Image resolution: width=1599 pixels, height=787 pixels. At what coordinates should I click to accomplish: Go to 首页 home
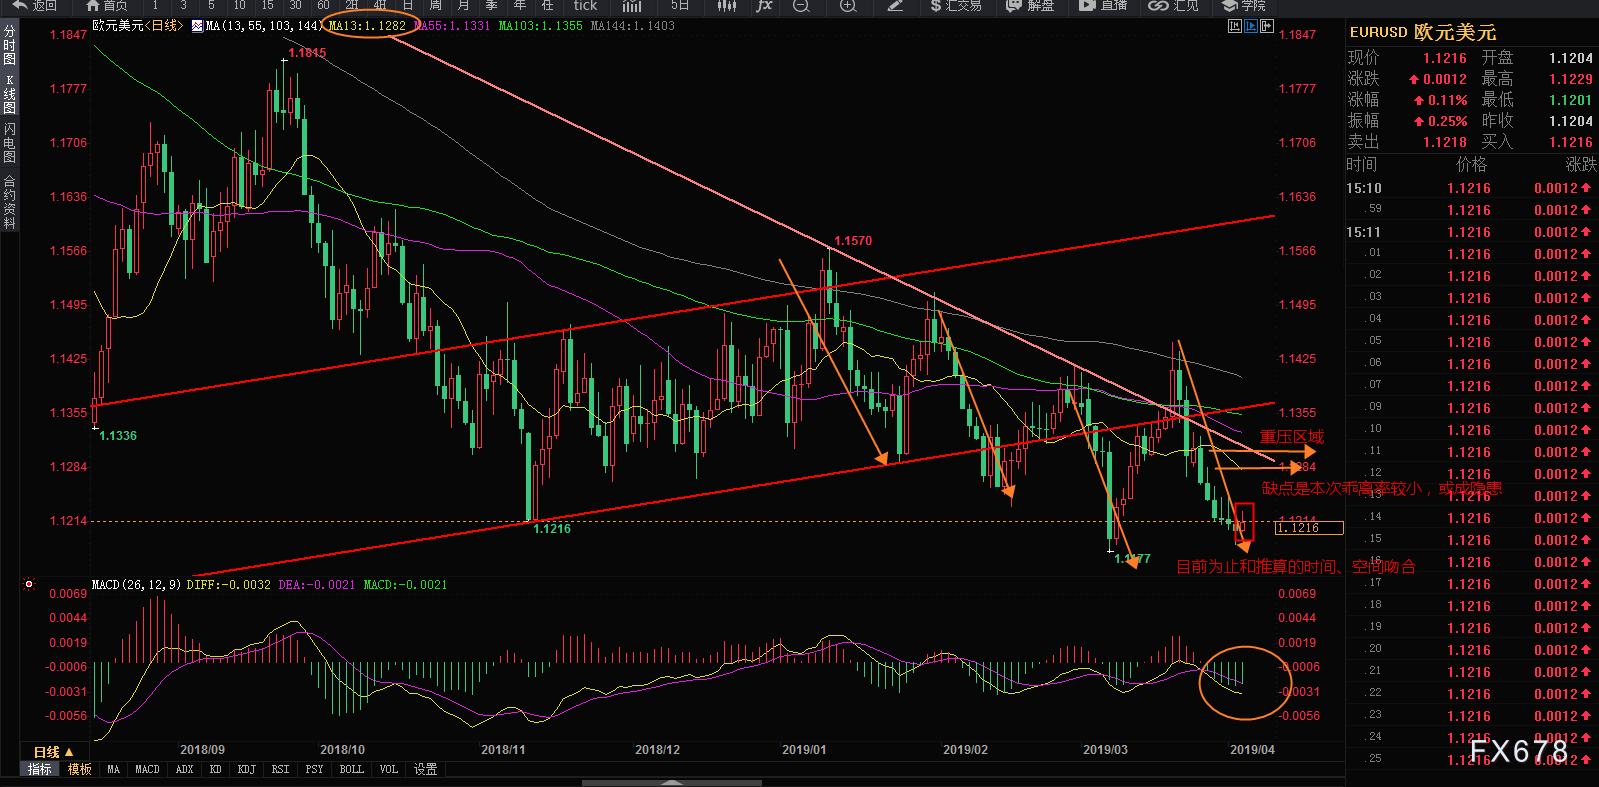click(106, 5)
